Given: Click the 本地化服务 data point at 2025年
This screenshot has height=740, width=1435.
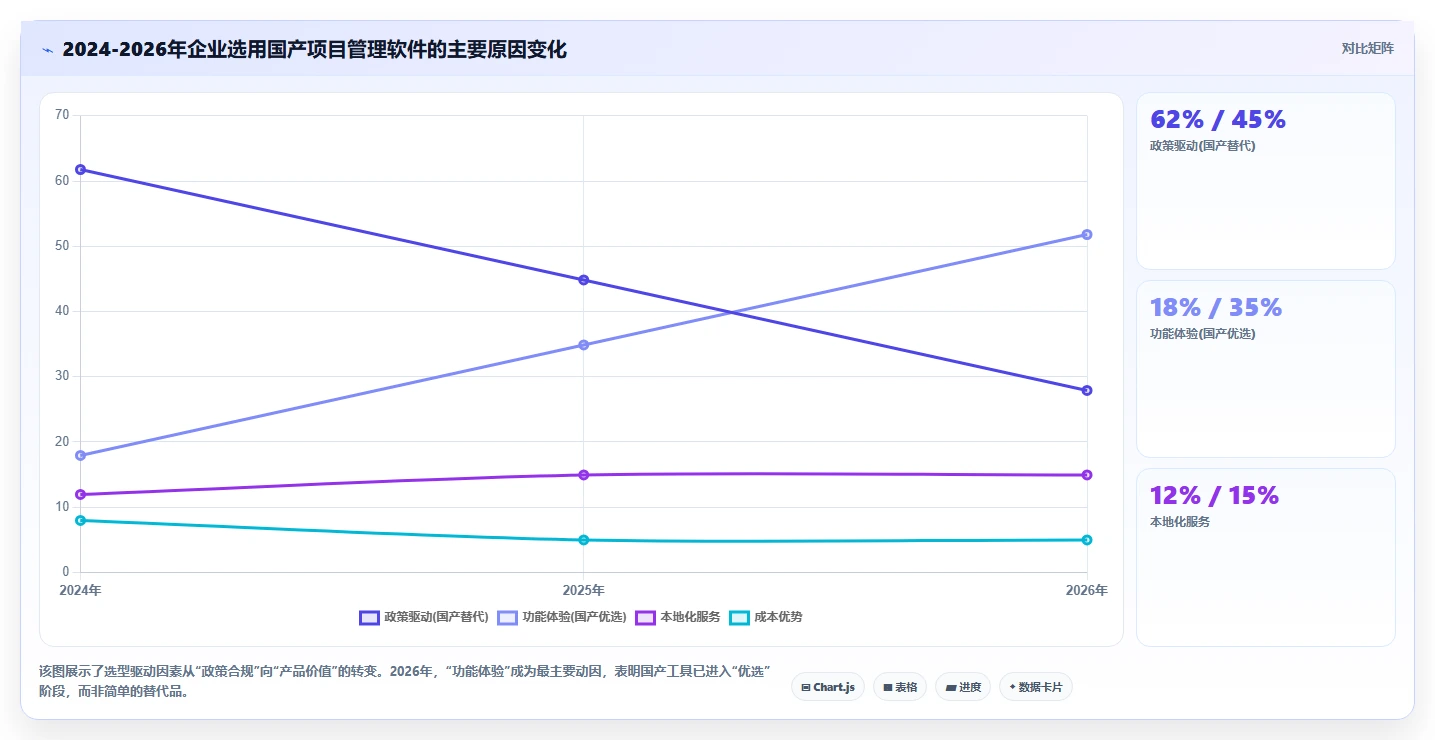Looking at the screenshot, I should pos(583,475).
